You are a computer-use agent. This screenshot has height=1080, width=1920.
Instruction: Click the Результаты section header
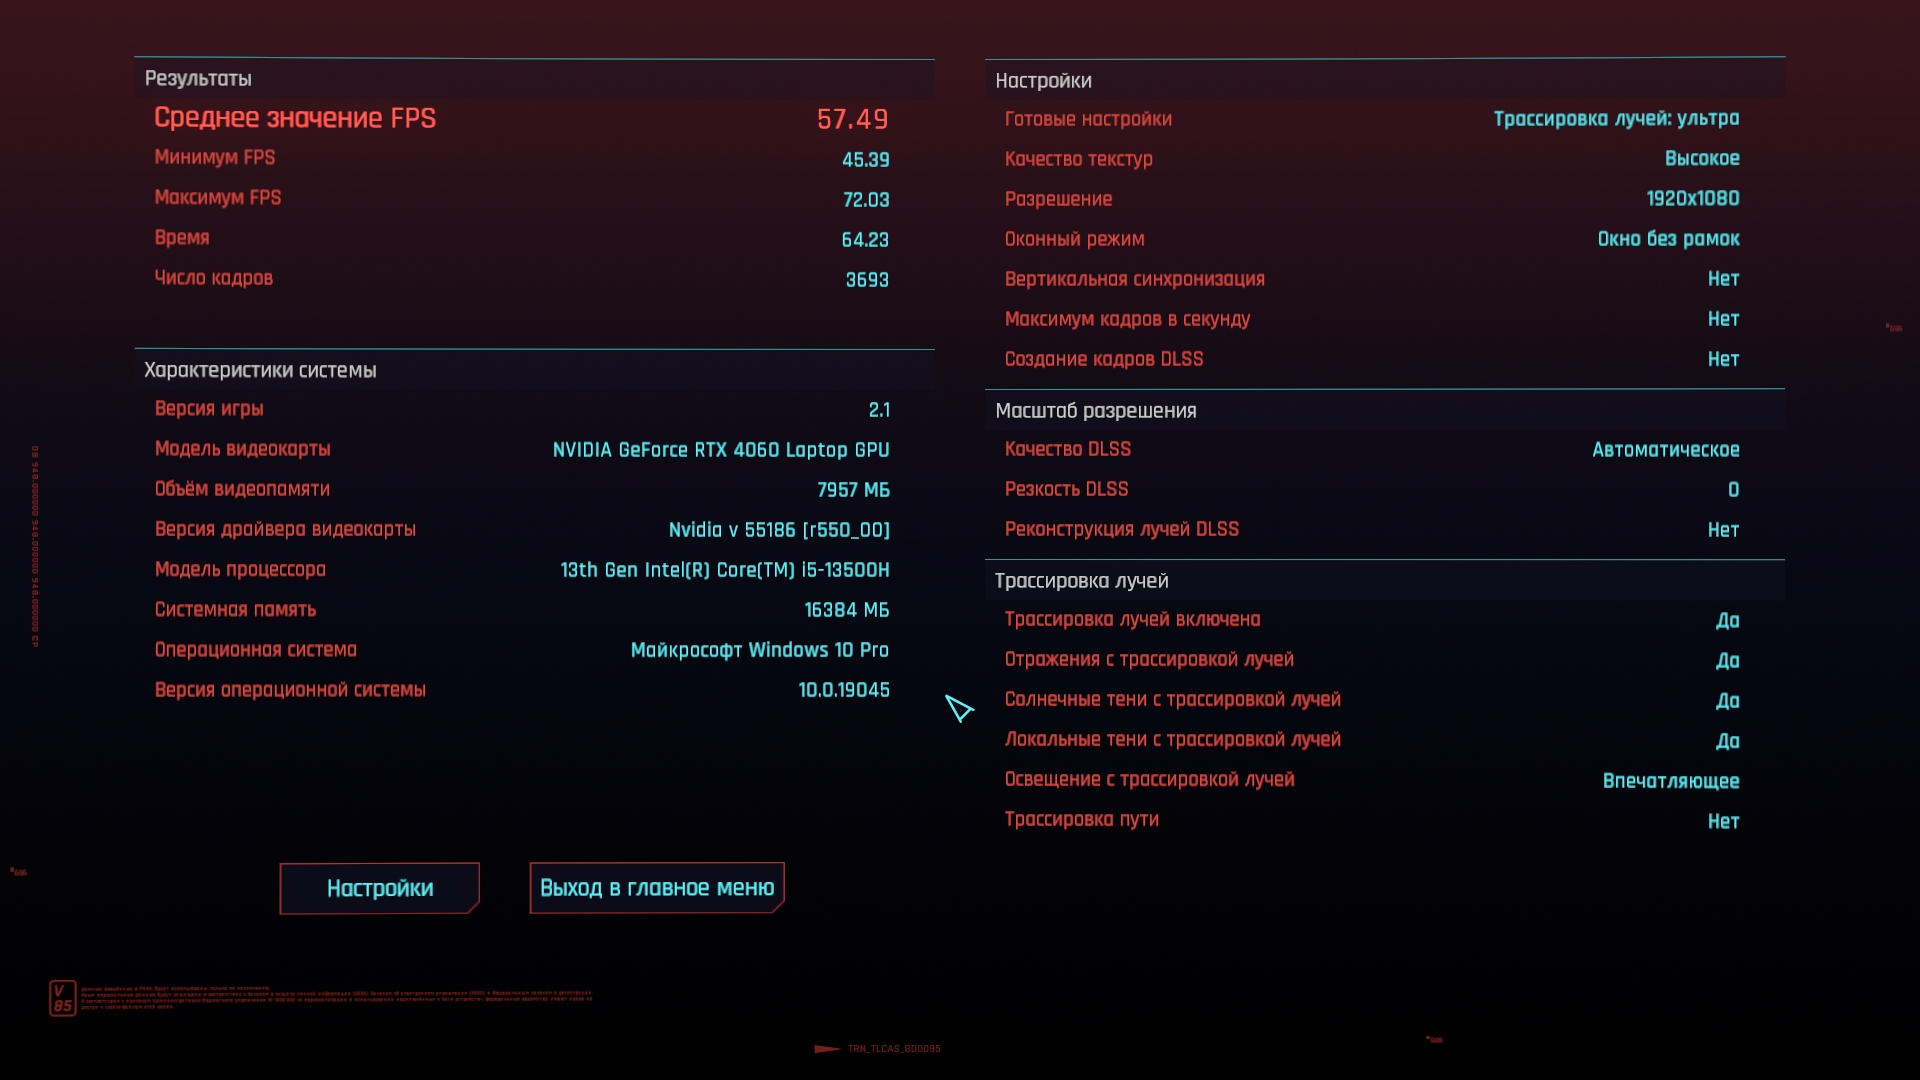click(x=198, y=79)
